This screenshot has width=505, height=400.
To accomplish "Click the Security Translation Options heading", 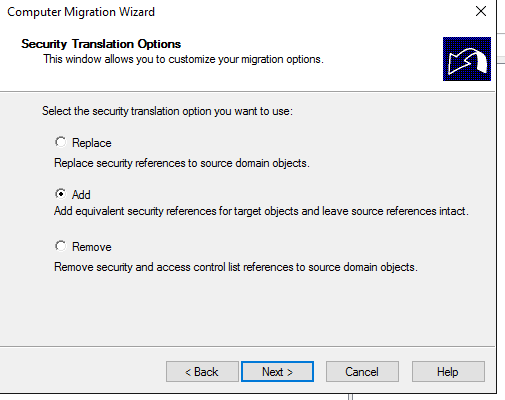I will pyautogui.click(x=101, y=44).
